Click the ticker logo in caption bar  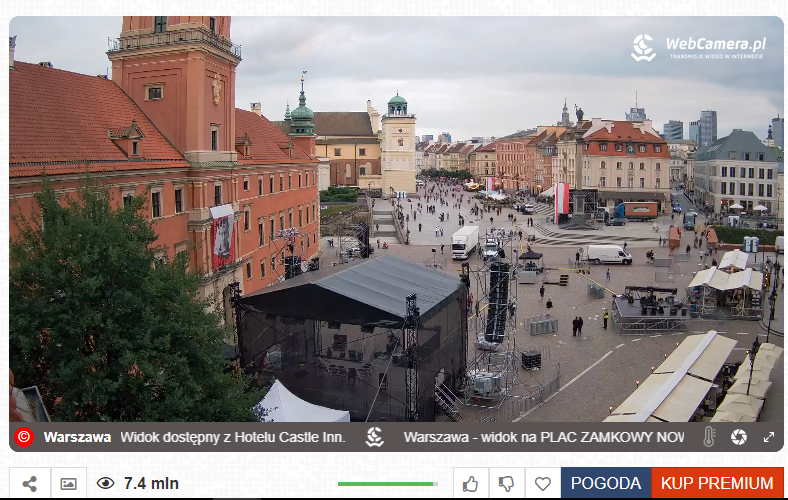point(375,437)
